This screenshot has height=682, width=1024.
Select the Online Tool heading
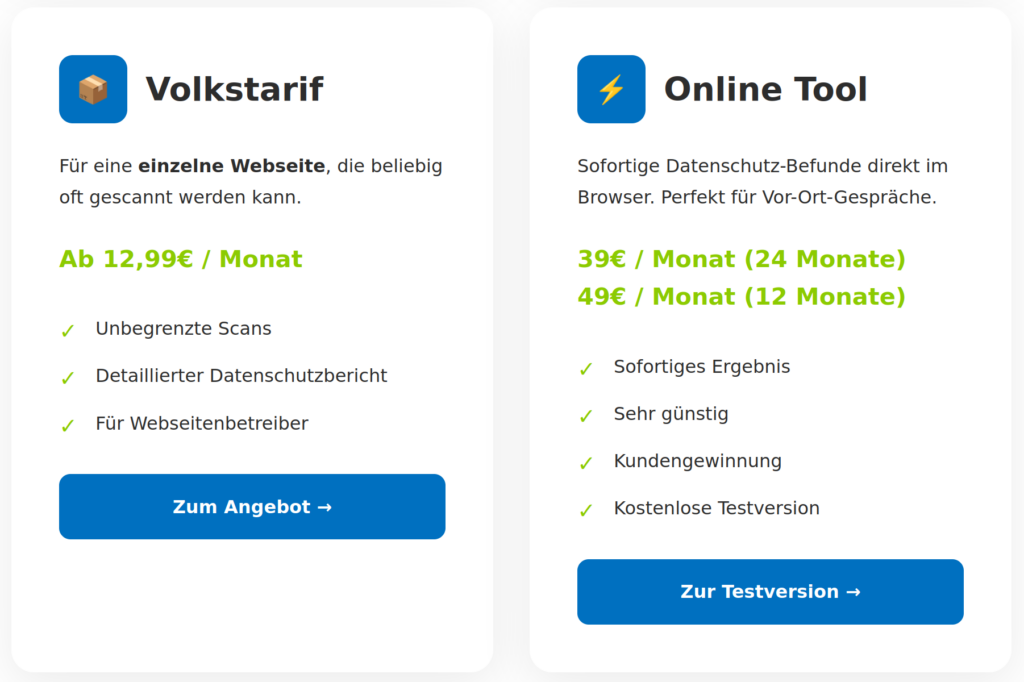765,89
